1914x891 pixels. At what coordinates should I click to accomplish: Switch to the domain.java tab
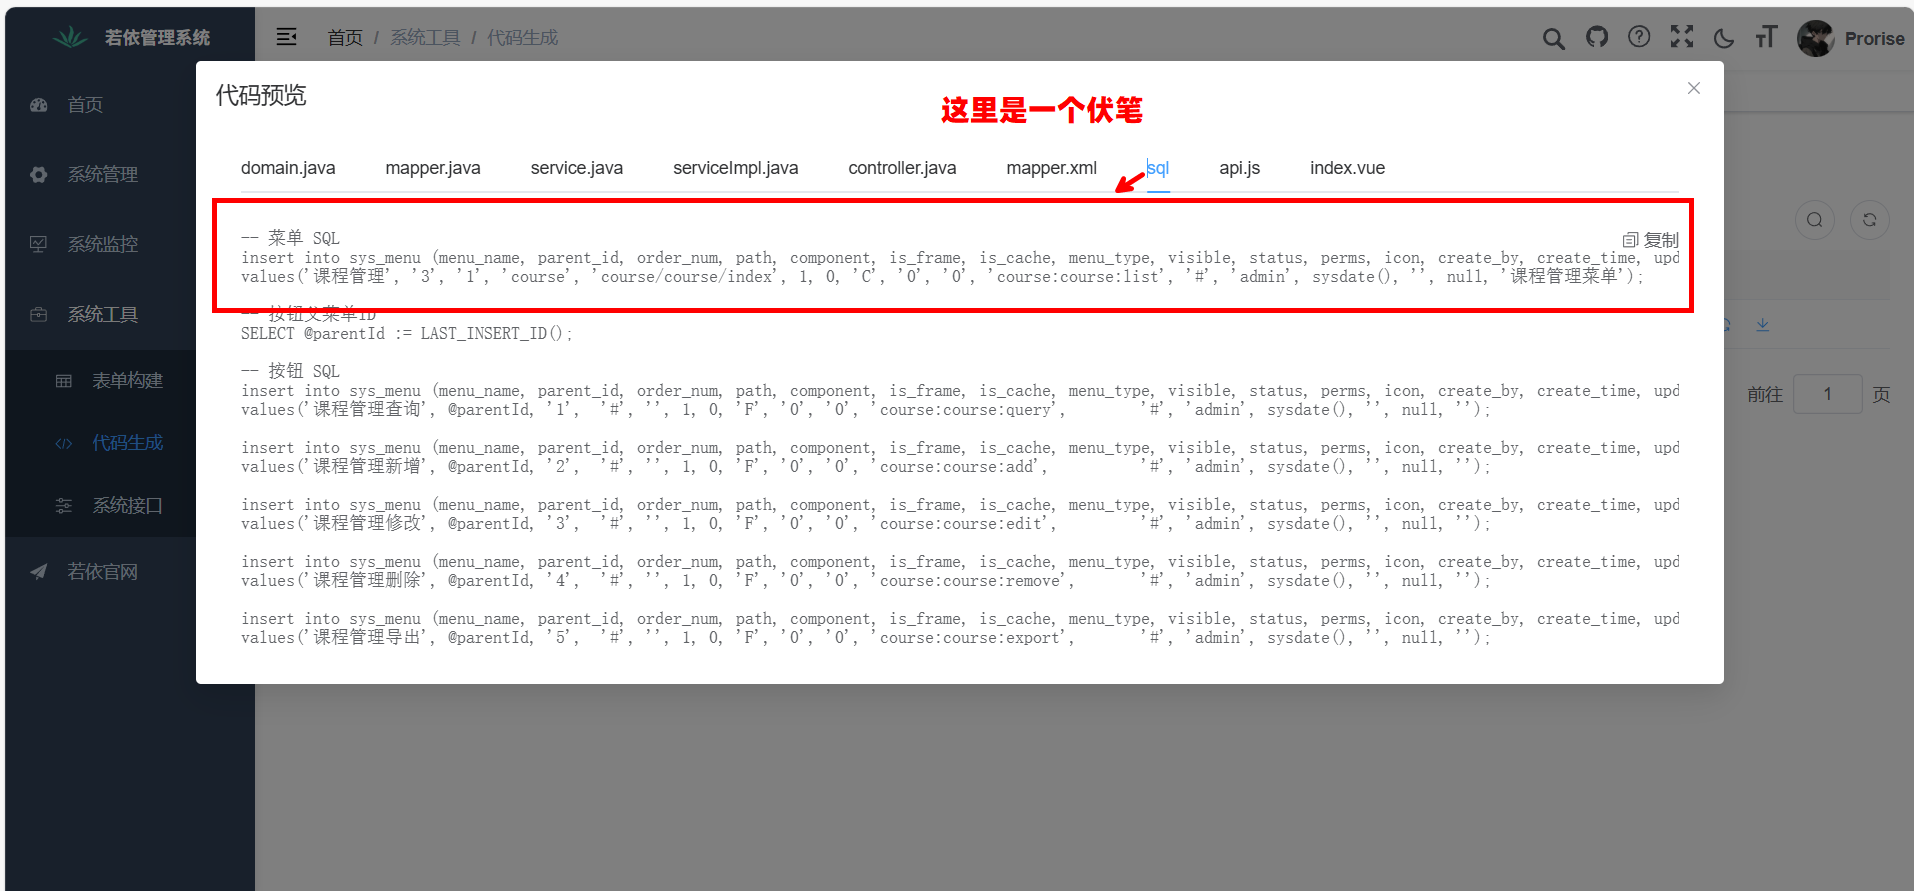click(288, 168)
